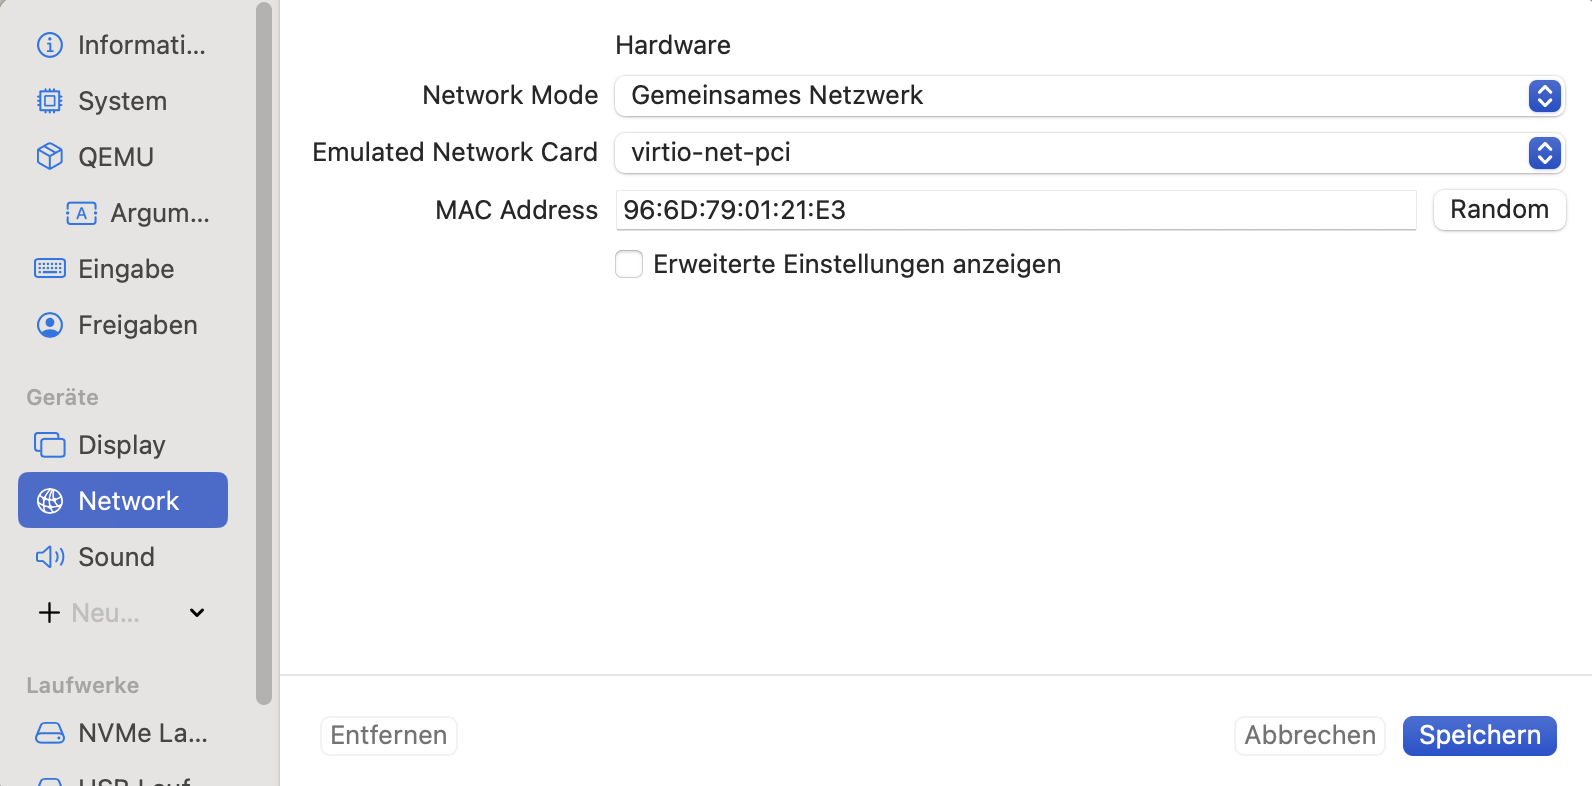The height and width of the screenshot is (786, 1592).
Task: Click the Arguments text icon
Action: [81, 213]
